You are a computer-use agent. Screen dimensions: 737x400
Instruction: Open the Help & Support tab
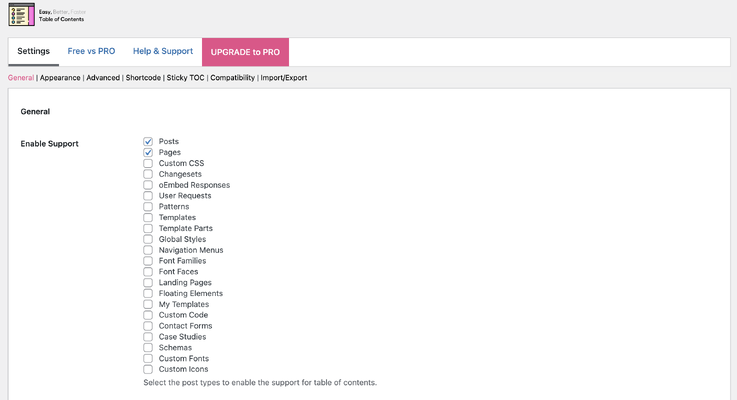(x=163, y=51)
